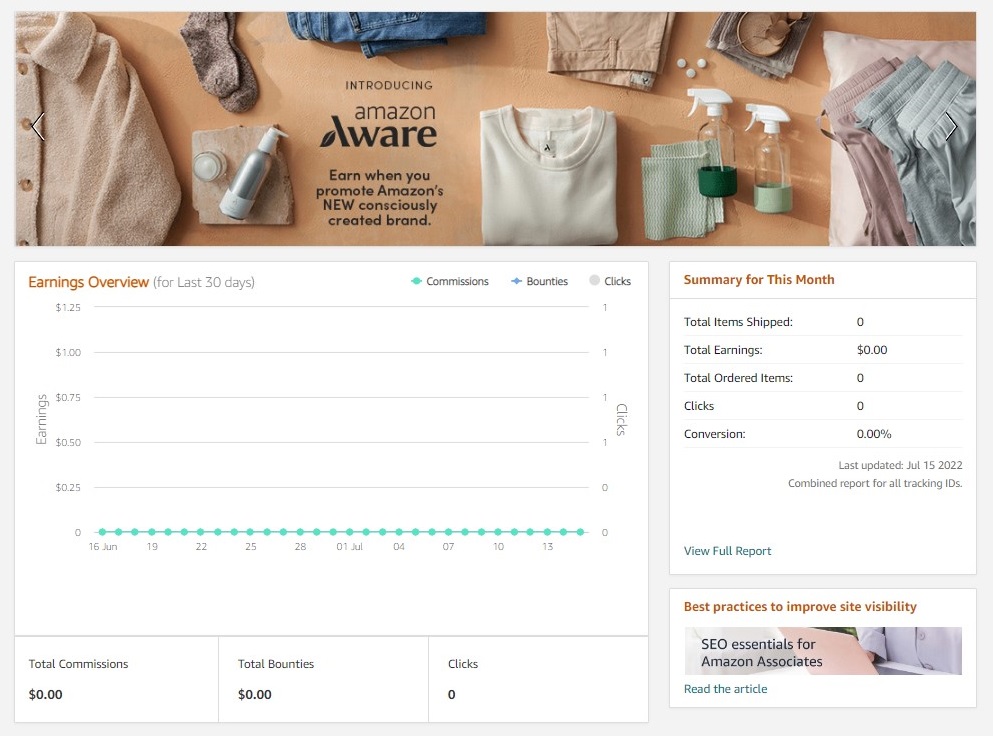Click the 0.00% conversion value
The height and width of the screenshot is (736, 993).
point(874,434)
